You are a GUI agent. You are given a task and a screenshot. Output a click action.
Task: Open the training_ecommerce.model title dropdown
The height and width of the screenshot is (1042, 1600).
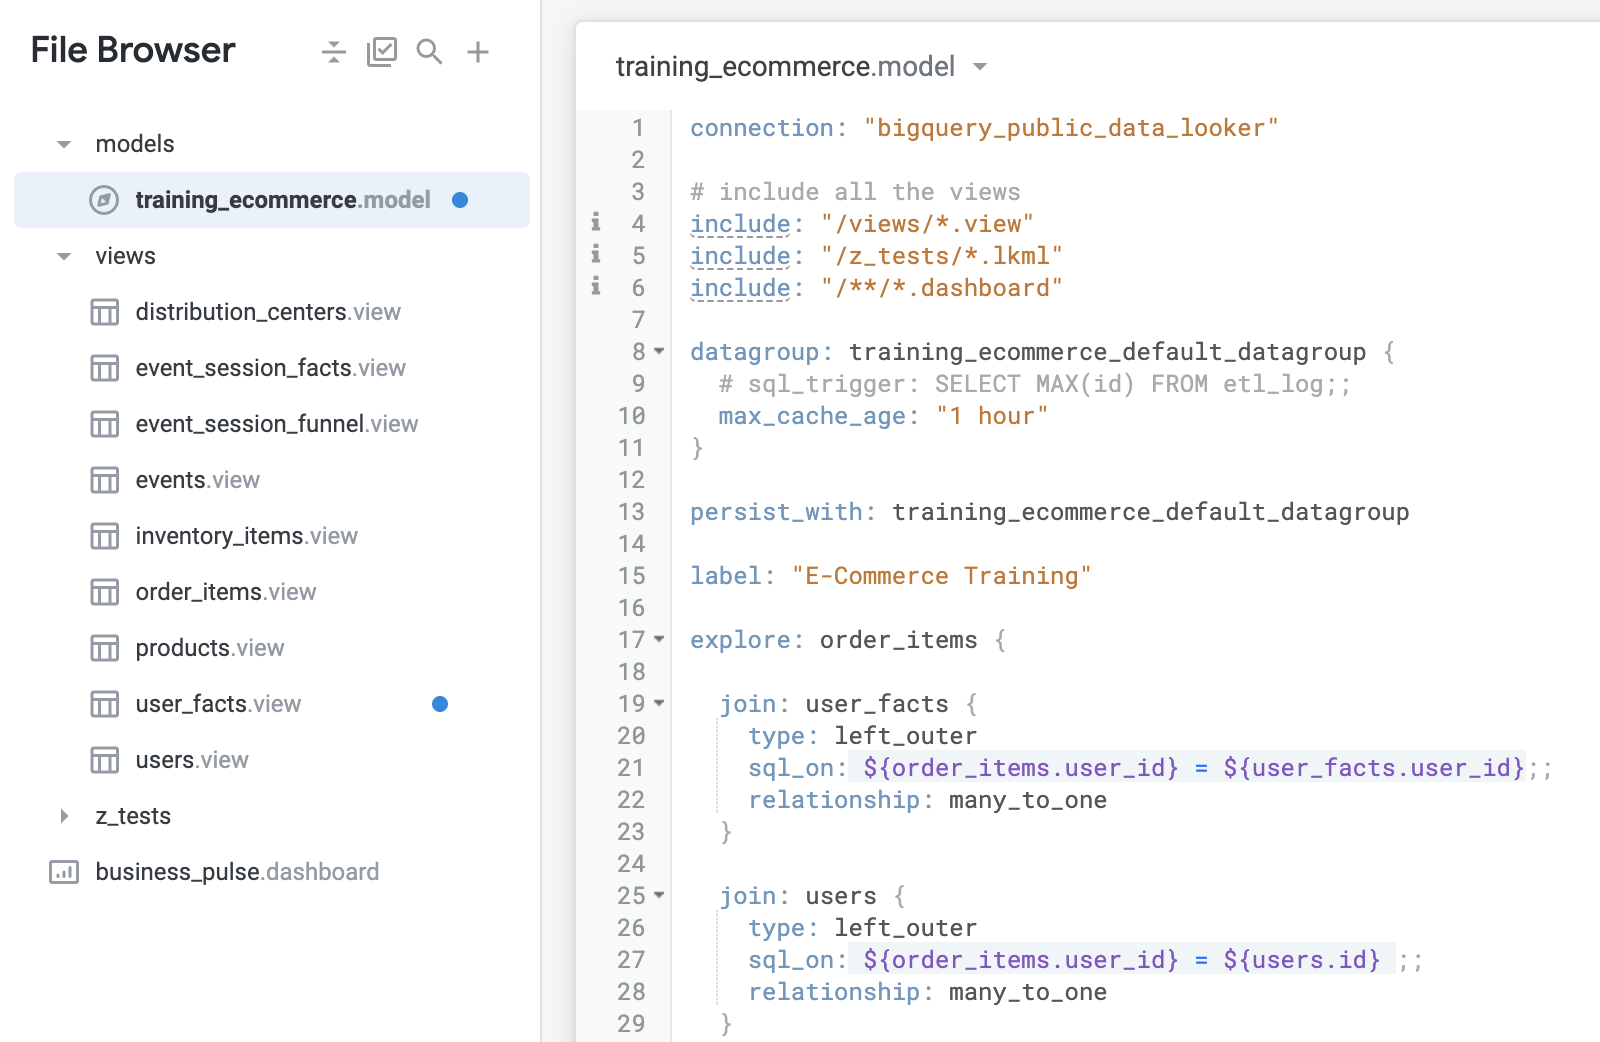(979, 67)
